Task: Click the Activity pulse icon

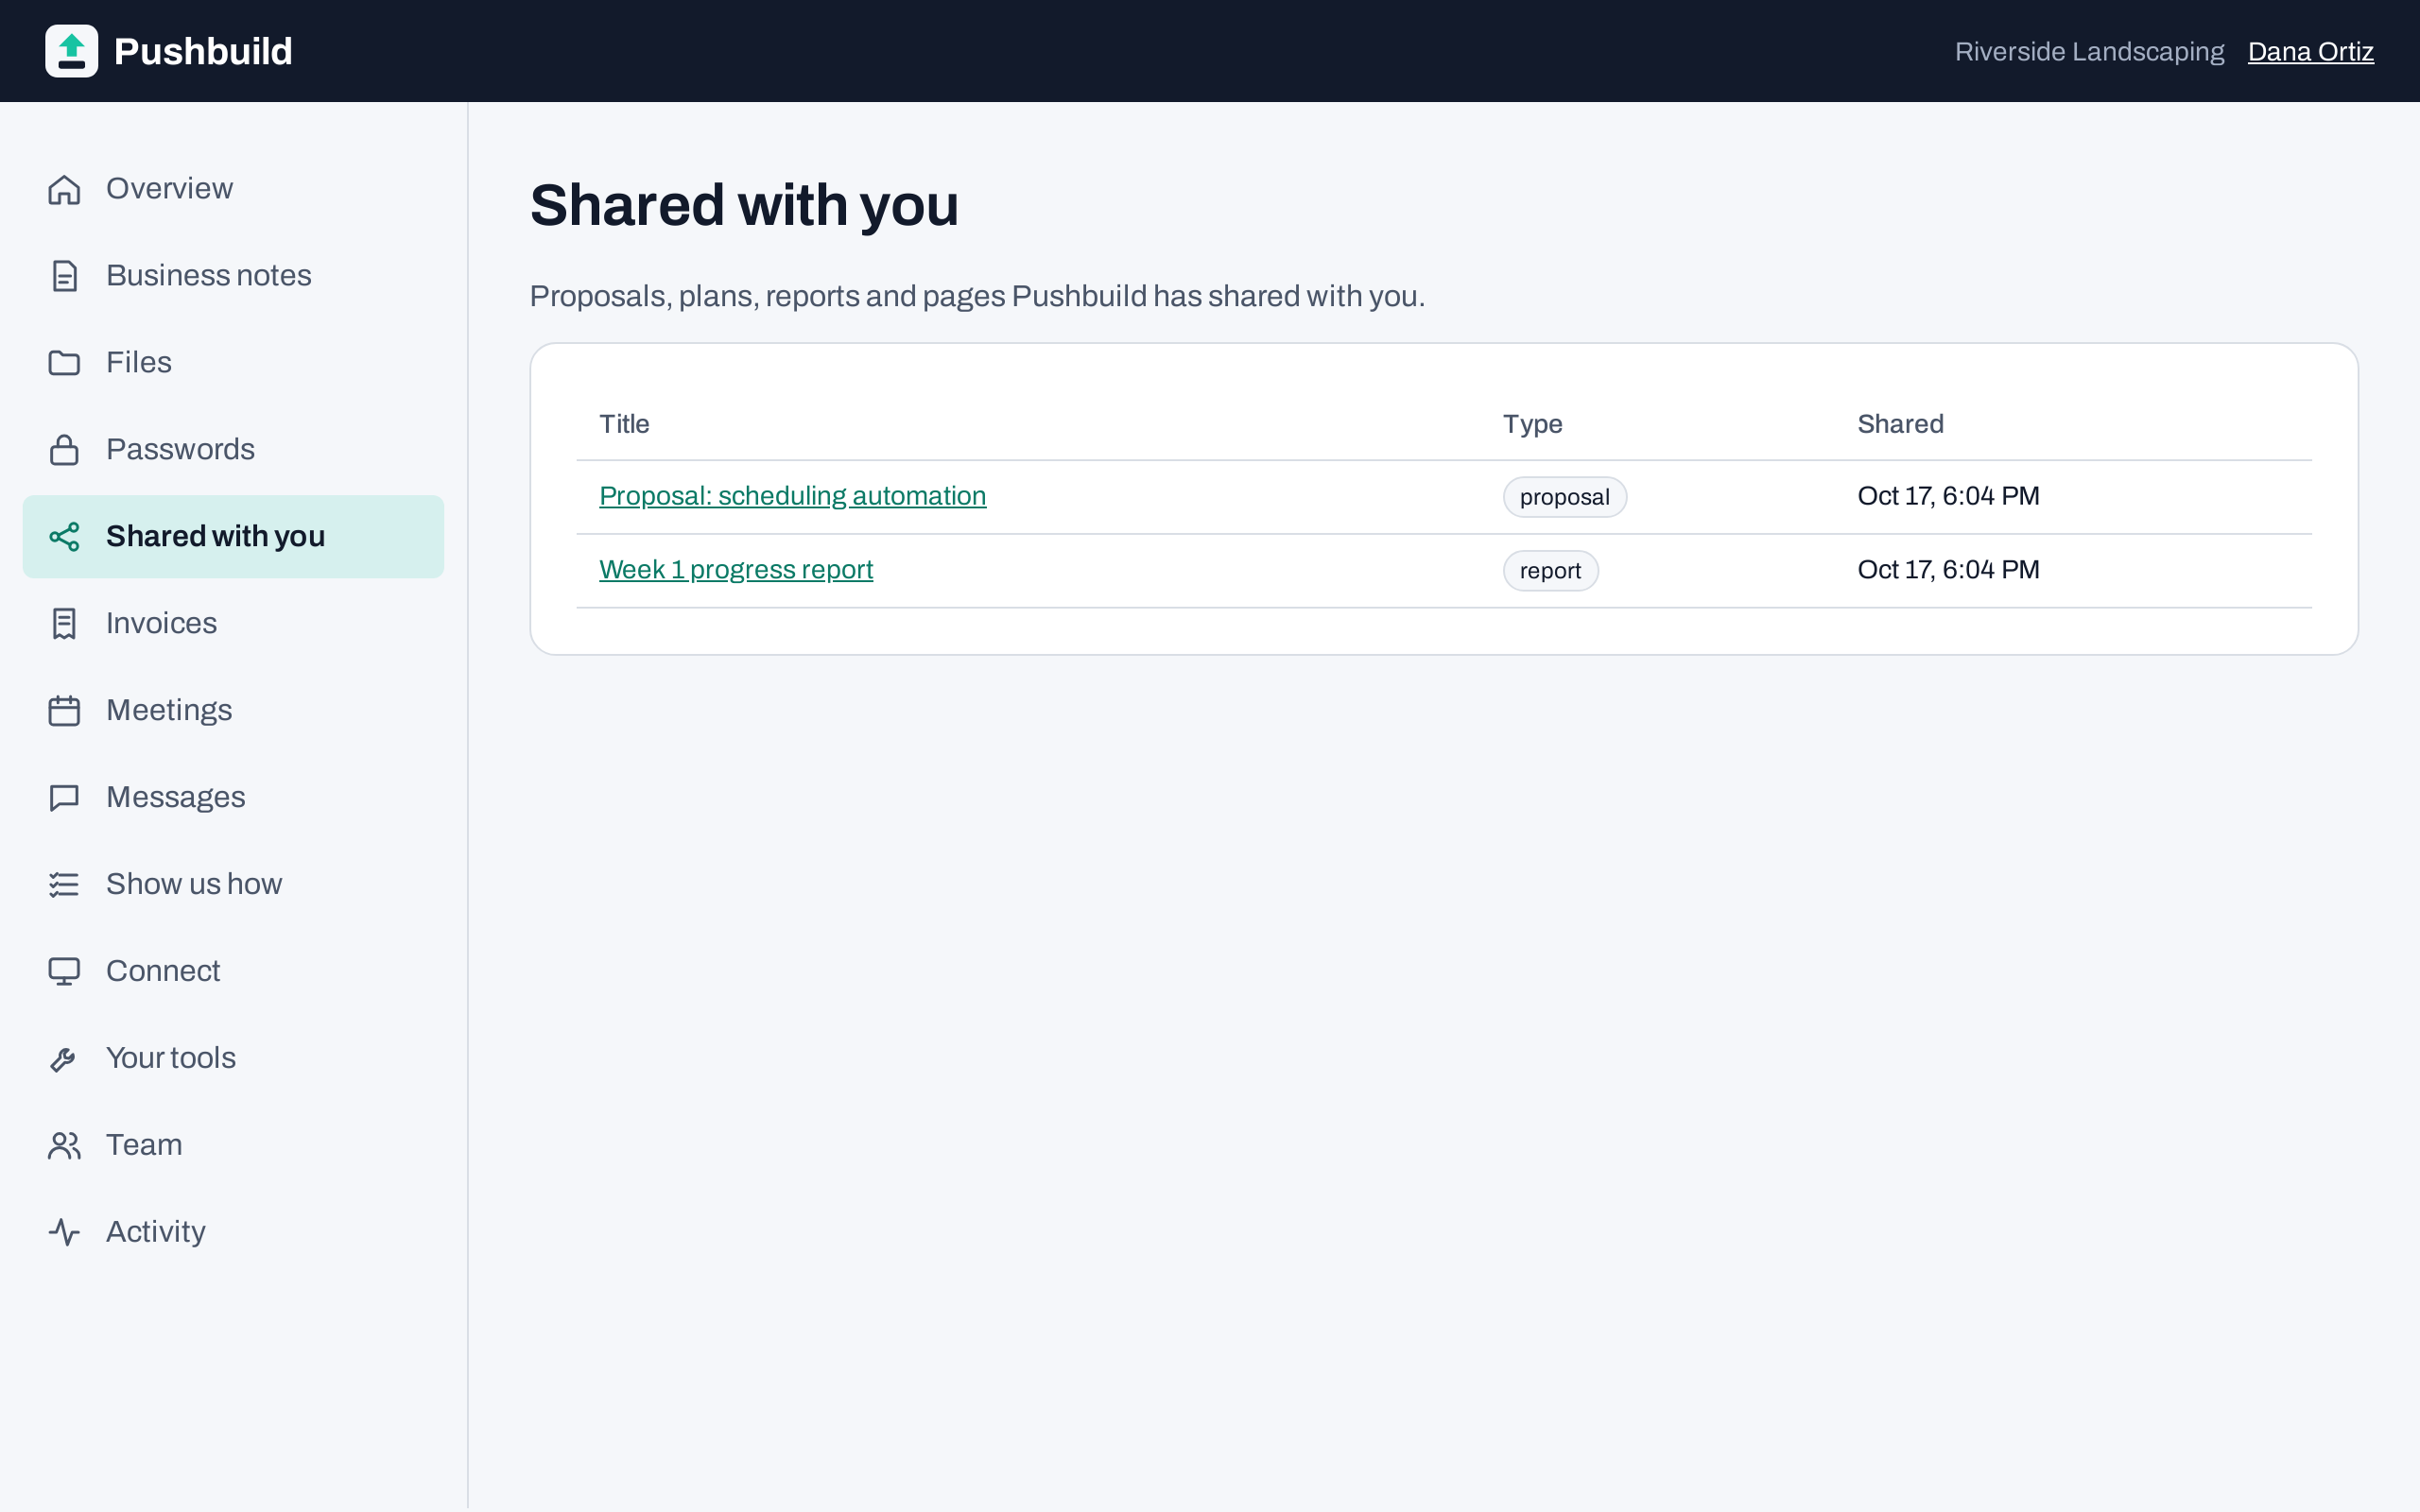Action: pos(64,1233)
